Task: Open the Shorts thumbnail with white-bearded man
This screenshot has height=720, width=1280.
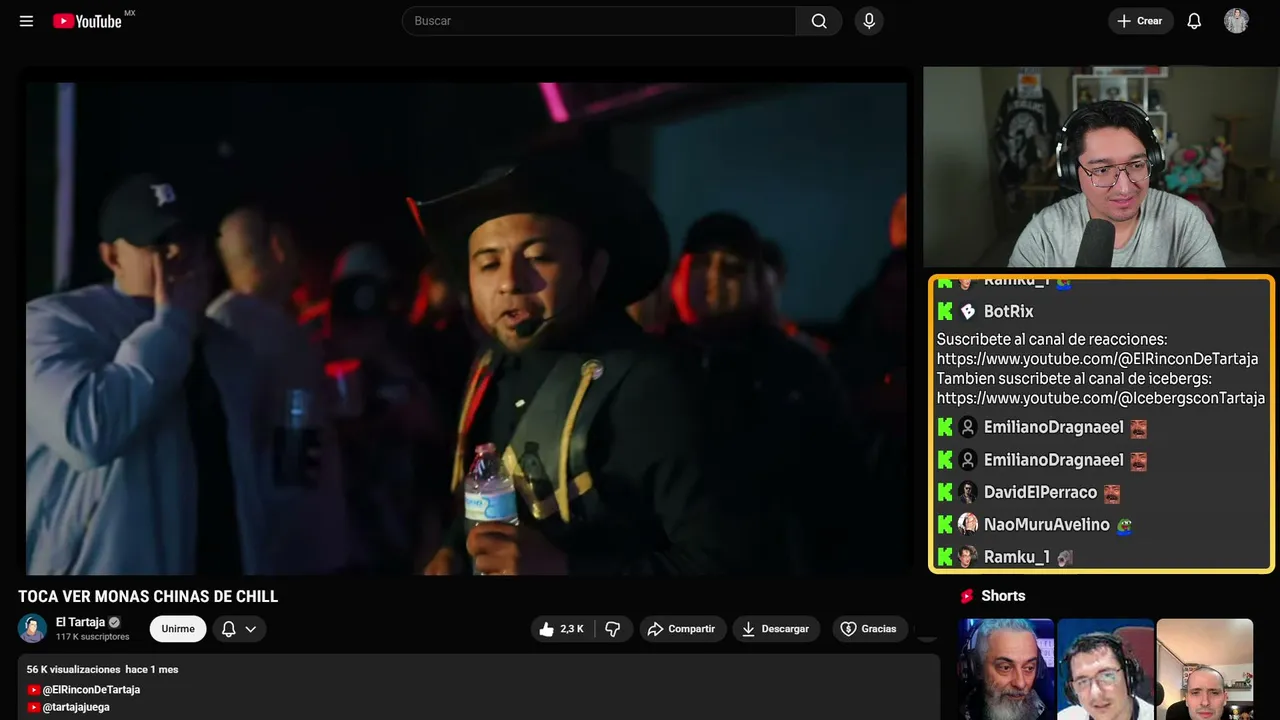Action: (x=1006, y=669)
